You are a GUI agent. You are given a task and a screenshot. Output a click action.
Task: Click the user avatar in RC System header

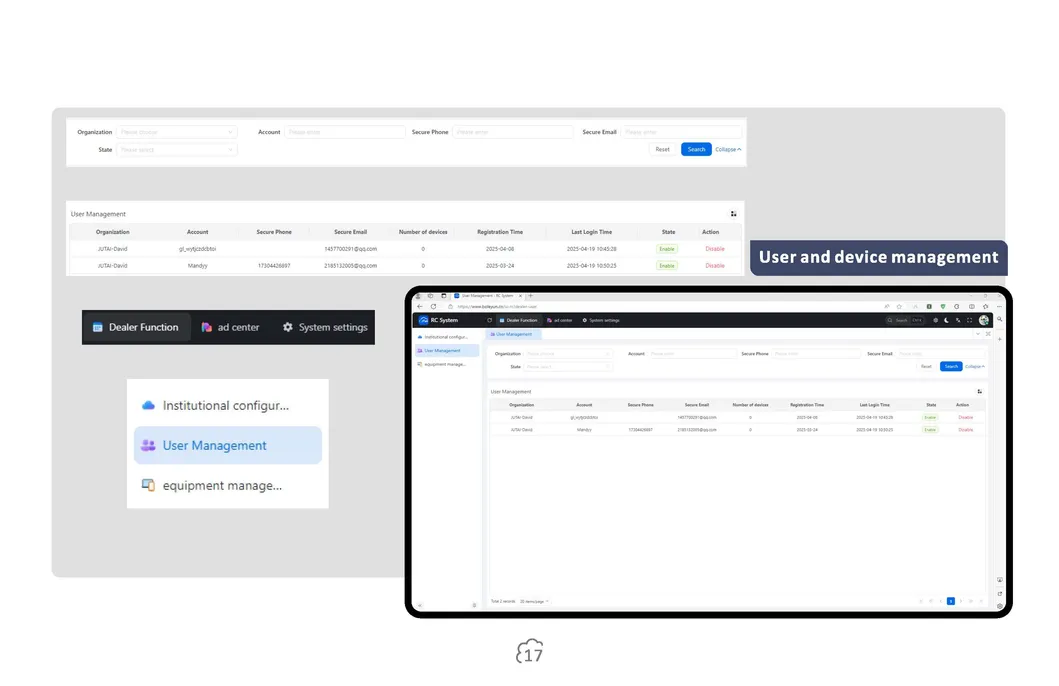click(x=984, y=320)
